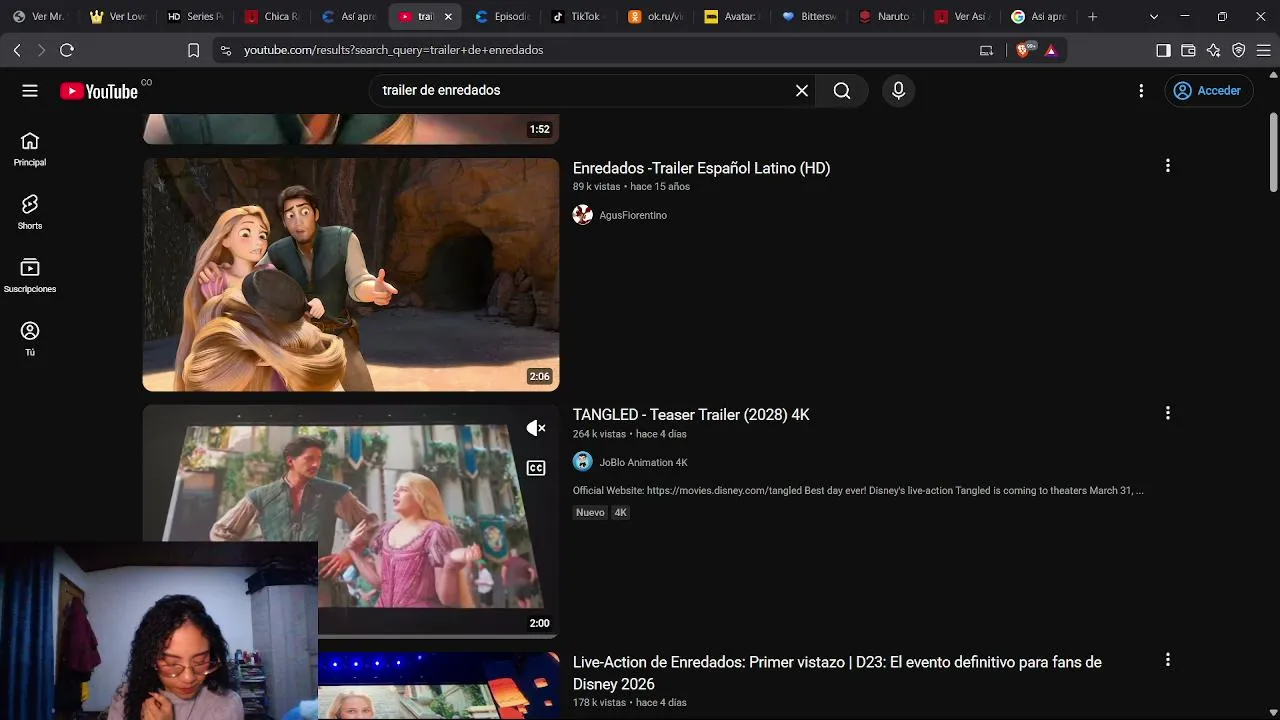Click the browser address bar URL
This screenshot has height=720, width=1280.
[394, 50]
